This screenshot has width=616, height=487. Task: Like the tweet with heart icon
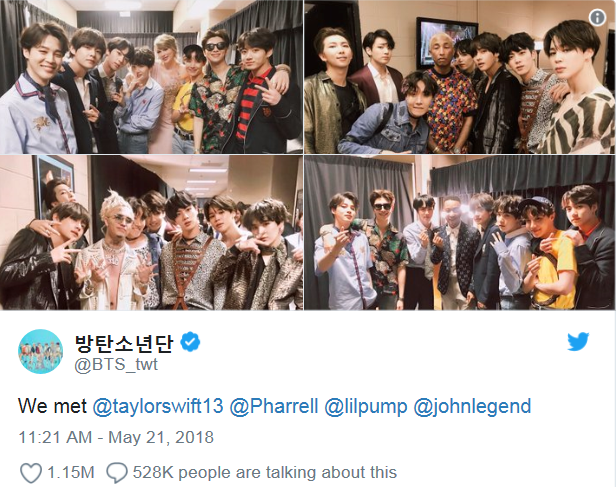click(31, 472)
